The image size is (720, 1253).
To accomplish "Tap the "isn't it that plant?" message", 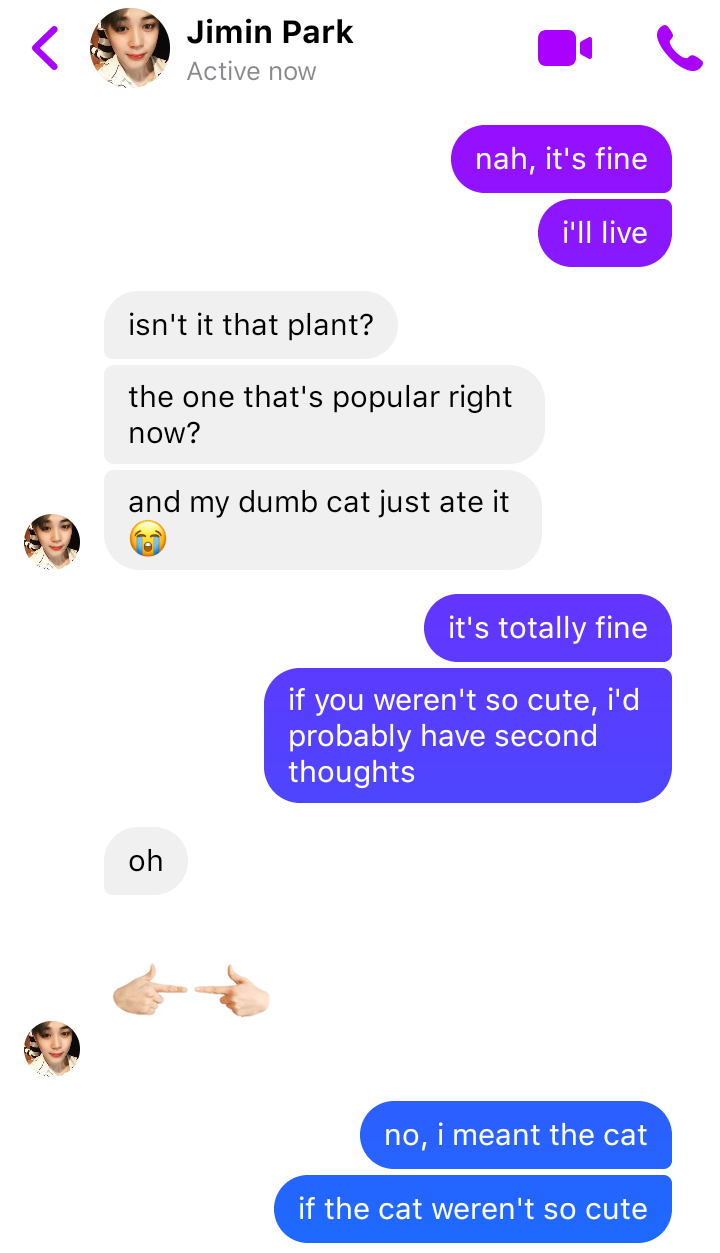I will click(251, 325).
